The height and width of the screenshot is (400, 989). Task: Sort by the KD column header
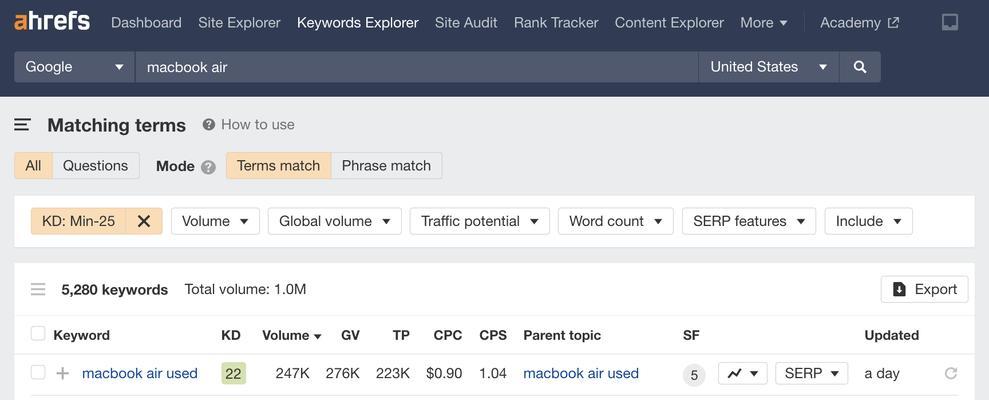pyautogui.click(x=231, y=336)
